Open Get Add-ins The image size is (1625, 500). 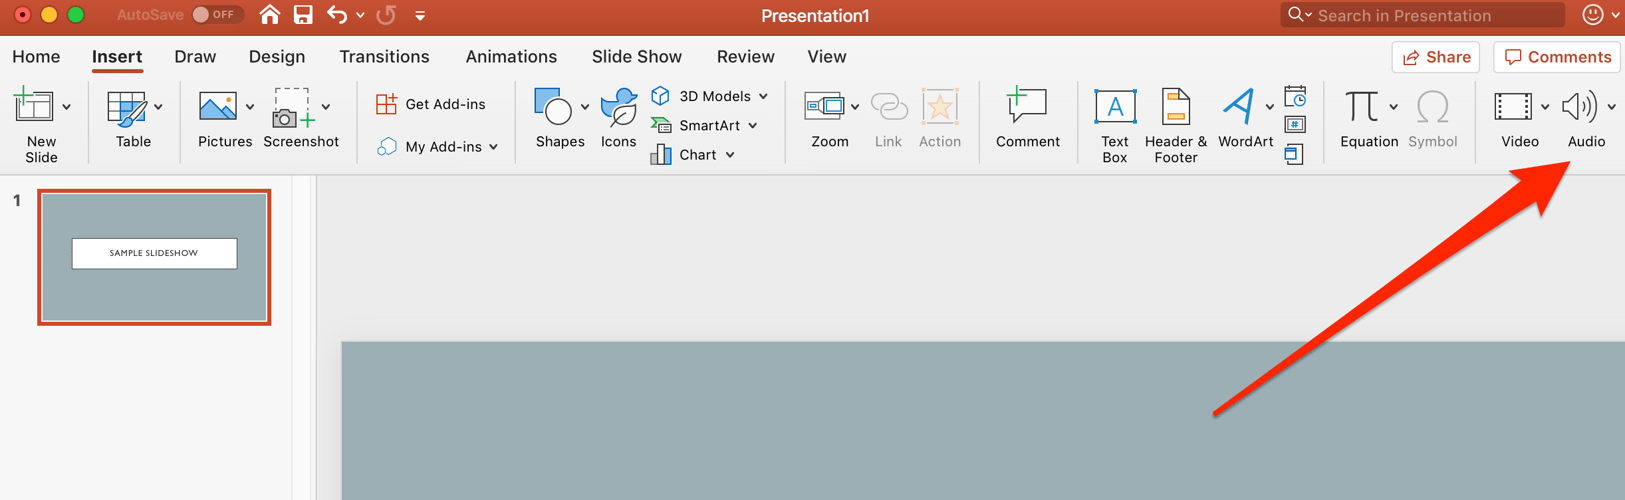tap(431, 104)
